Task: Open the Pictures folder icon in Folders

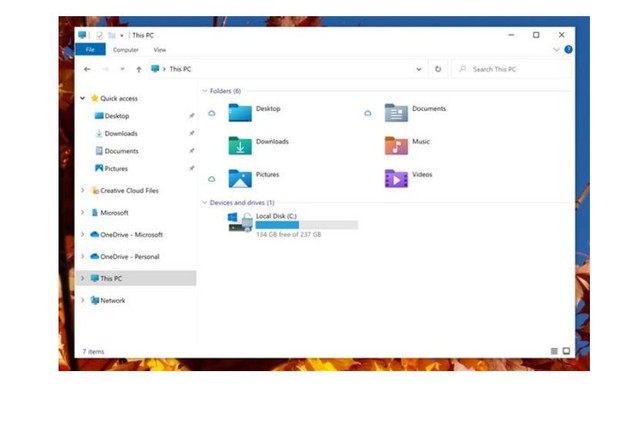Action: [x=240, y=179]
